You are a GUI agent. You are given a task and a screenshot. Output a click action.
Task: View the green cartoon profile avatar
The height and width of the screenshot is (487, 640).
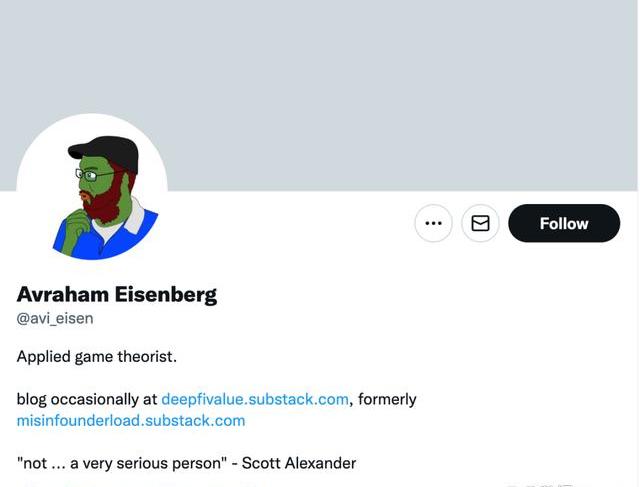pyautogui.click(x=92, y=190)
